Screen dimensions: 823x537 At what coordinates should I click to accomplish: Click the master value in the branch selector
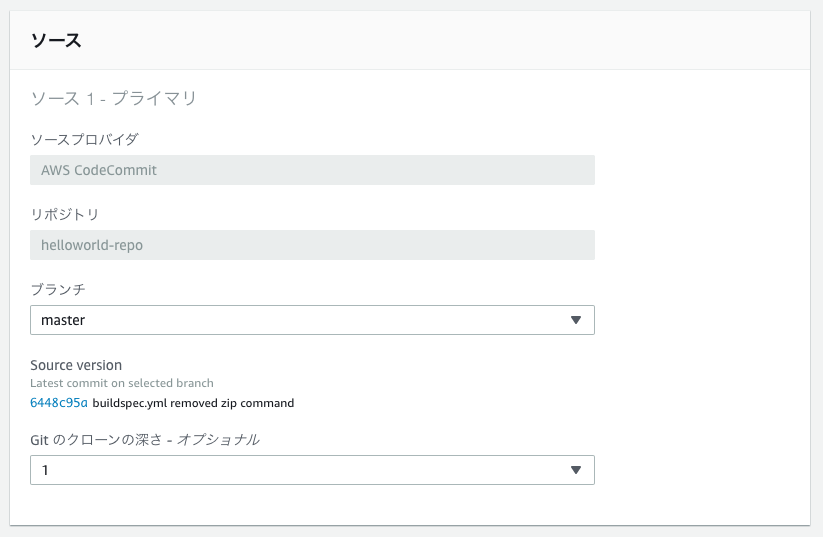[63, 320]
